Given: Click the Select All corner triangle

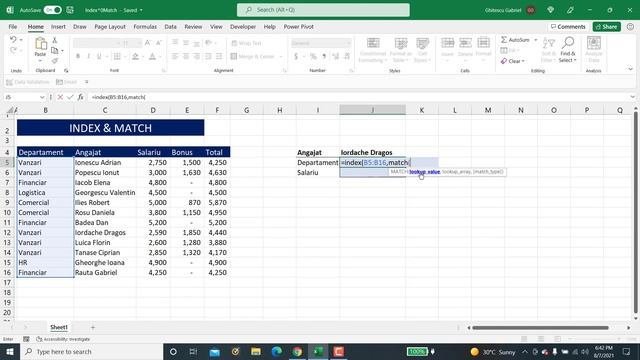Looking at the screenshot, I should click(x=11, y=110).
